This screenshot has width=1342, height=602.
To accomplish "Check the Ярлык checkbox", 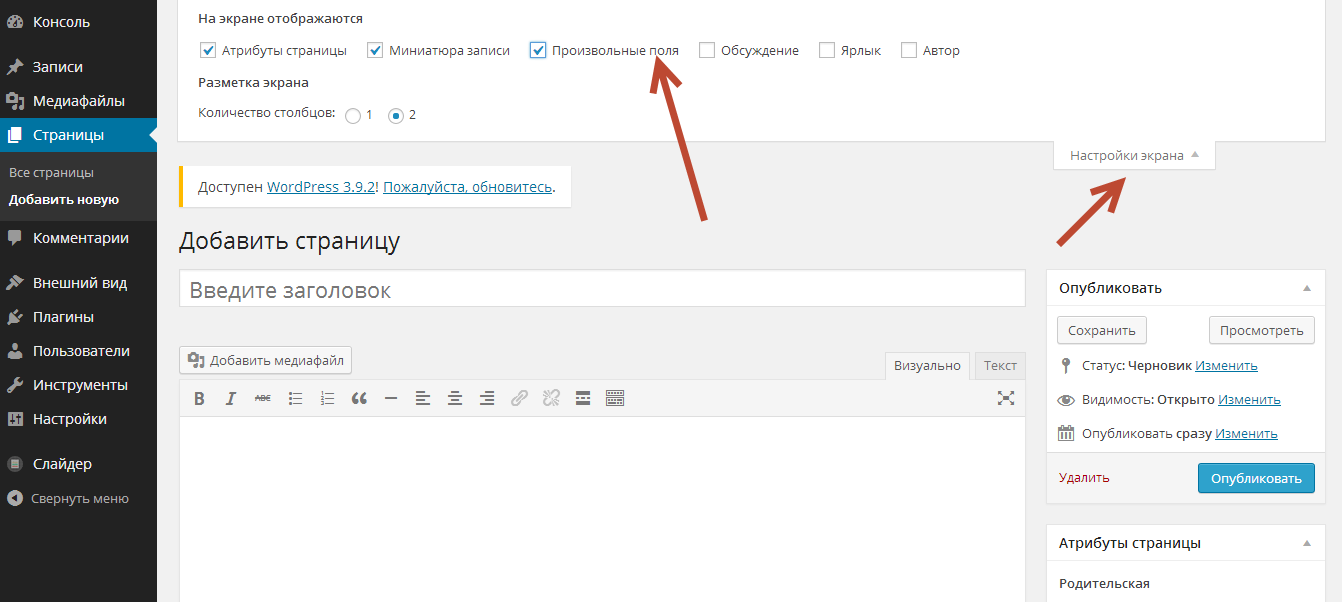I will pos(827,50).
